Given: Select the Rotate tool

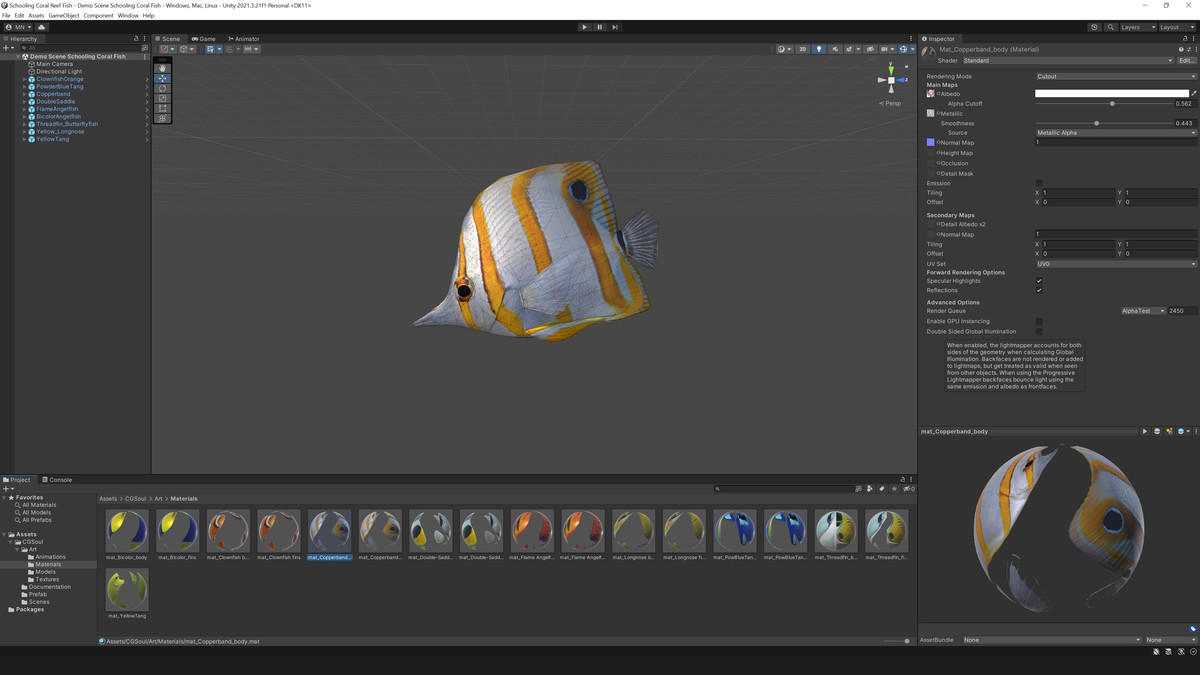Looking at the screenshot, I should tap(162, 88).
